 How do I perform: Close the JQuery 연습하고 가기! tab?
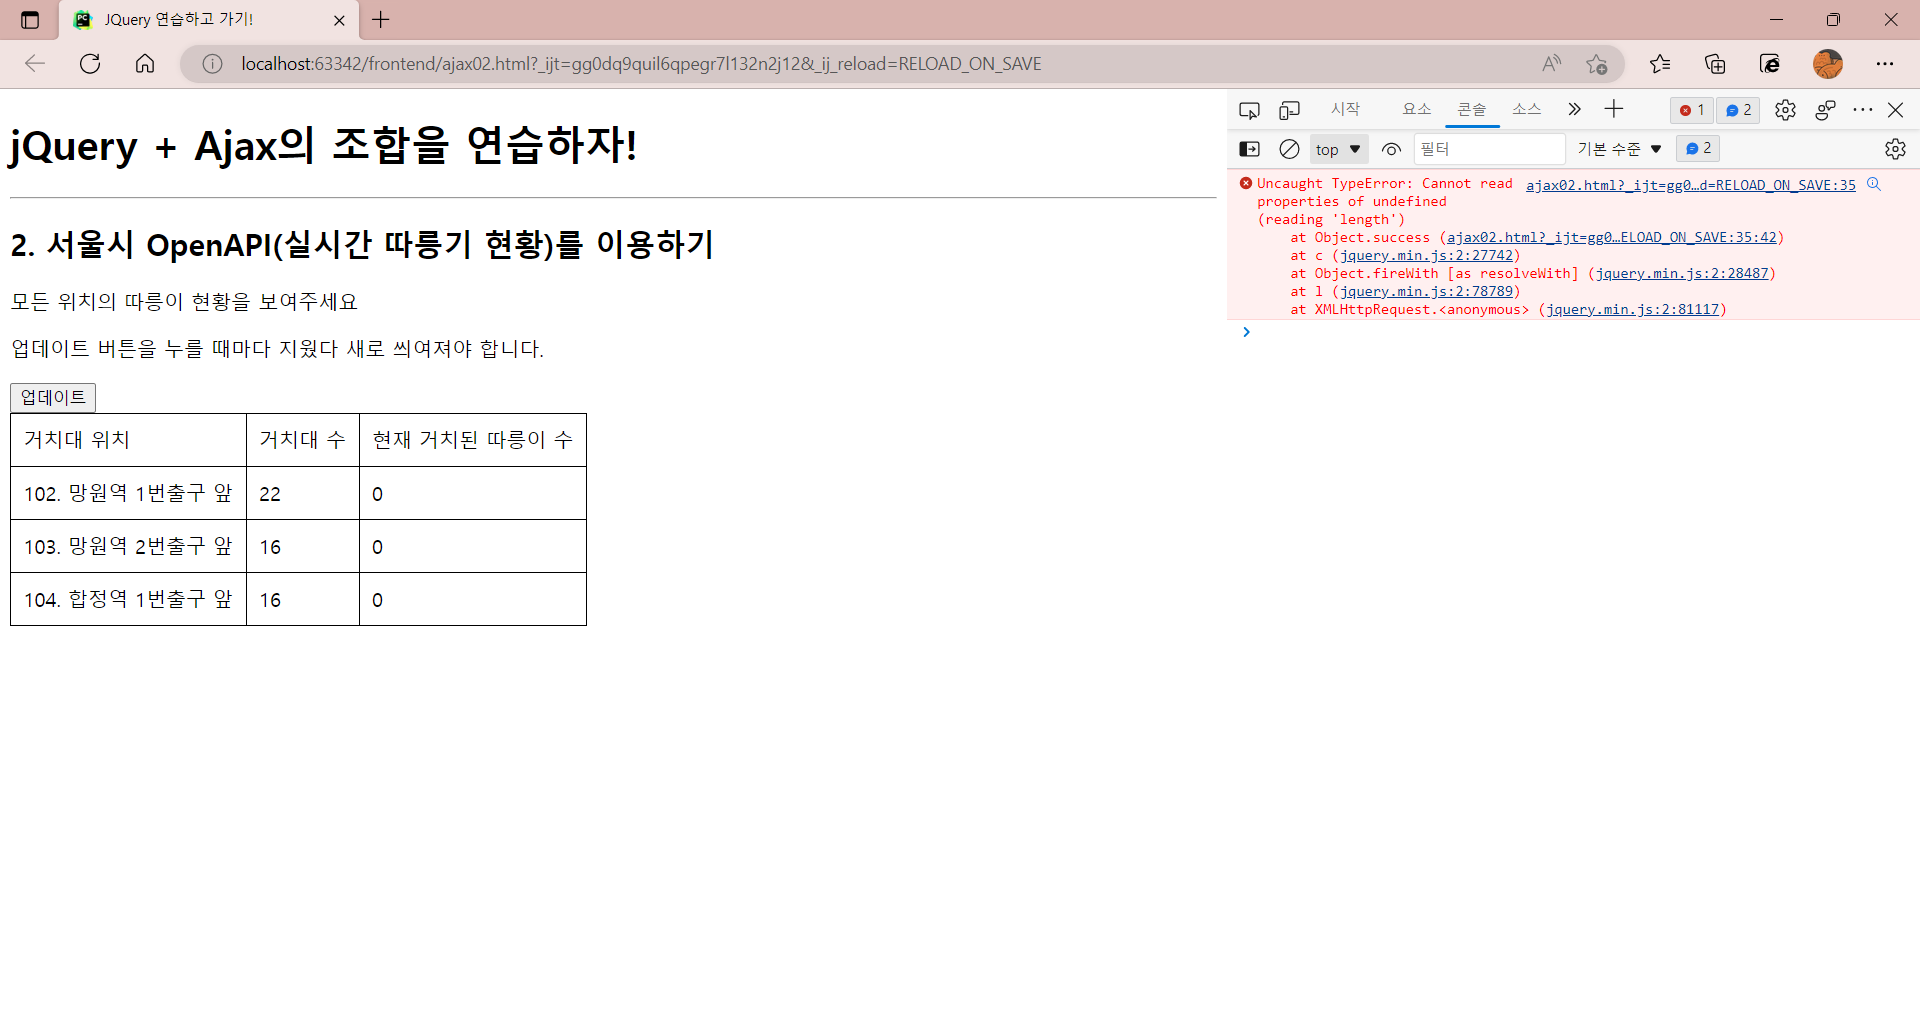click(x=339, y=20)
